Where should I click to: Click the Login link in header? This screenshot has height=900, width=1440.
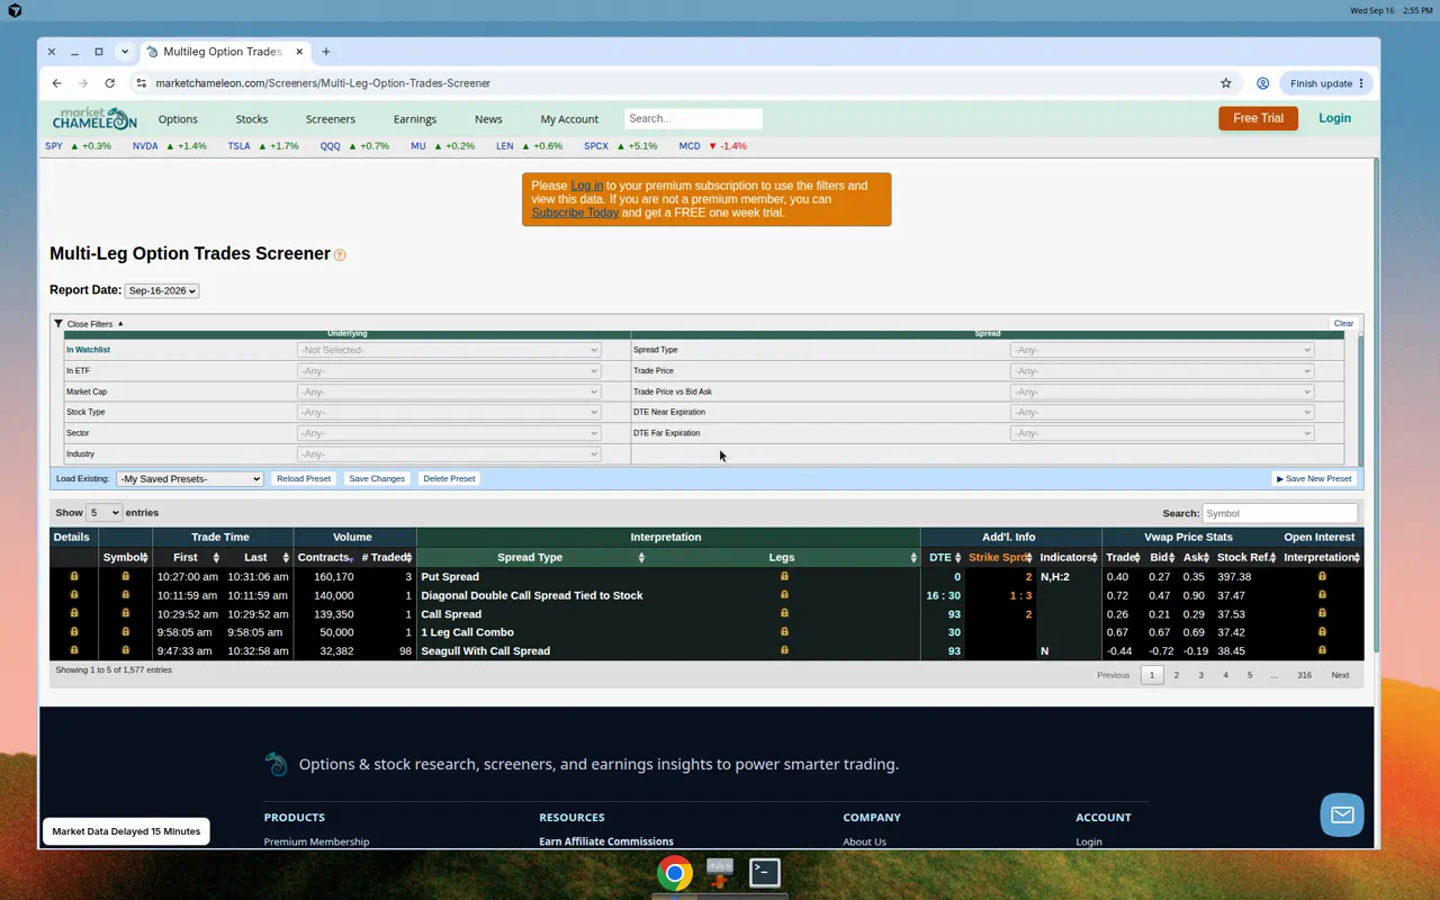(x=1335, y=118)
